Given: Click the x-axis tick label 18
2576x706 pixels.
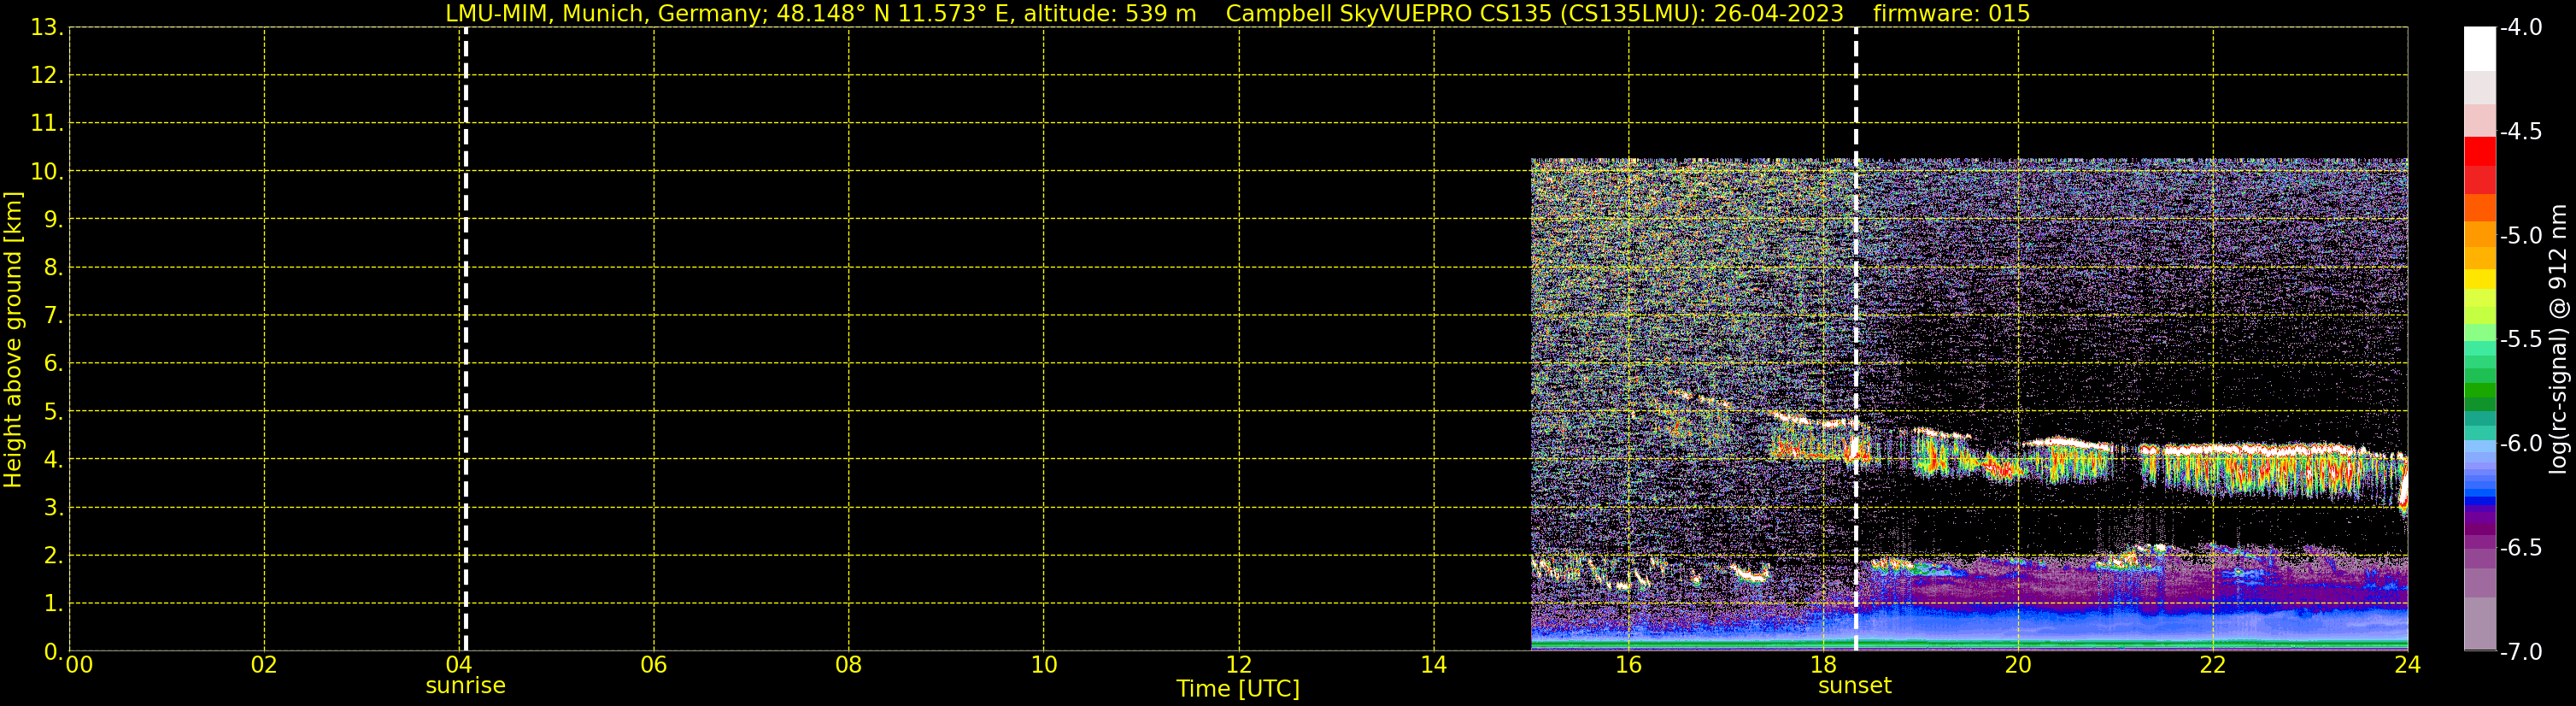Looking at the screenshot, I should click(1824, 665).
